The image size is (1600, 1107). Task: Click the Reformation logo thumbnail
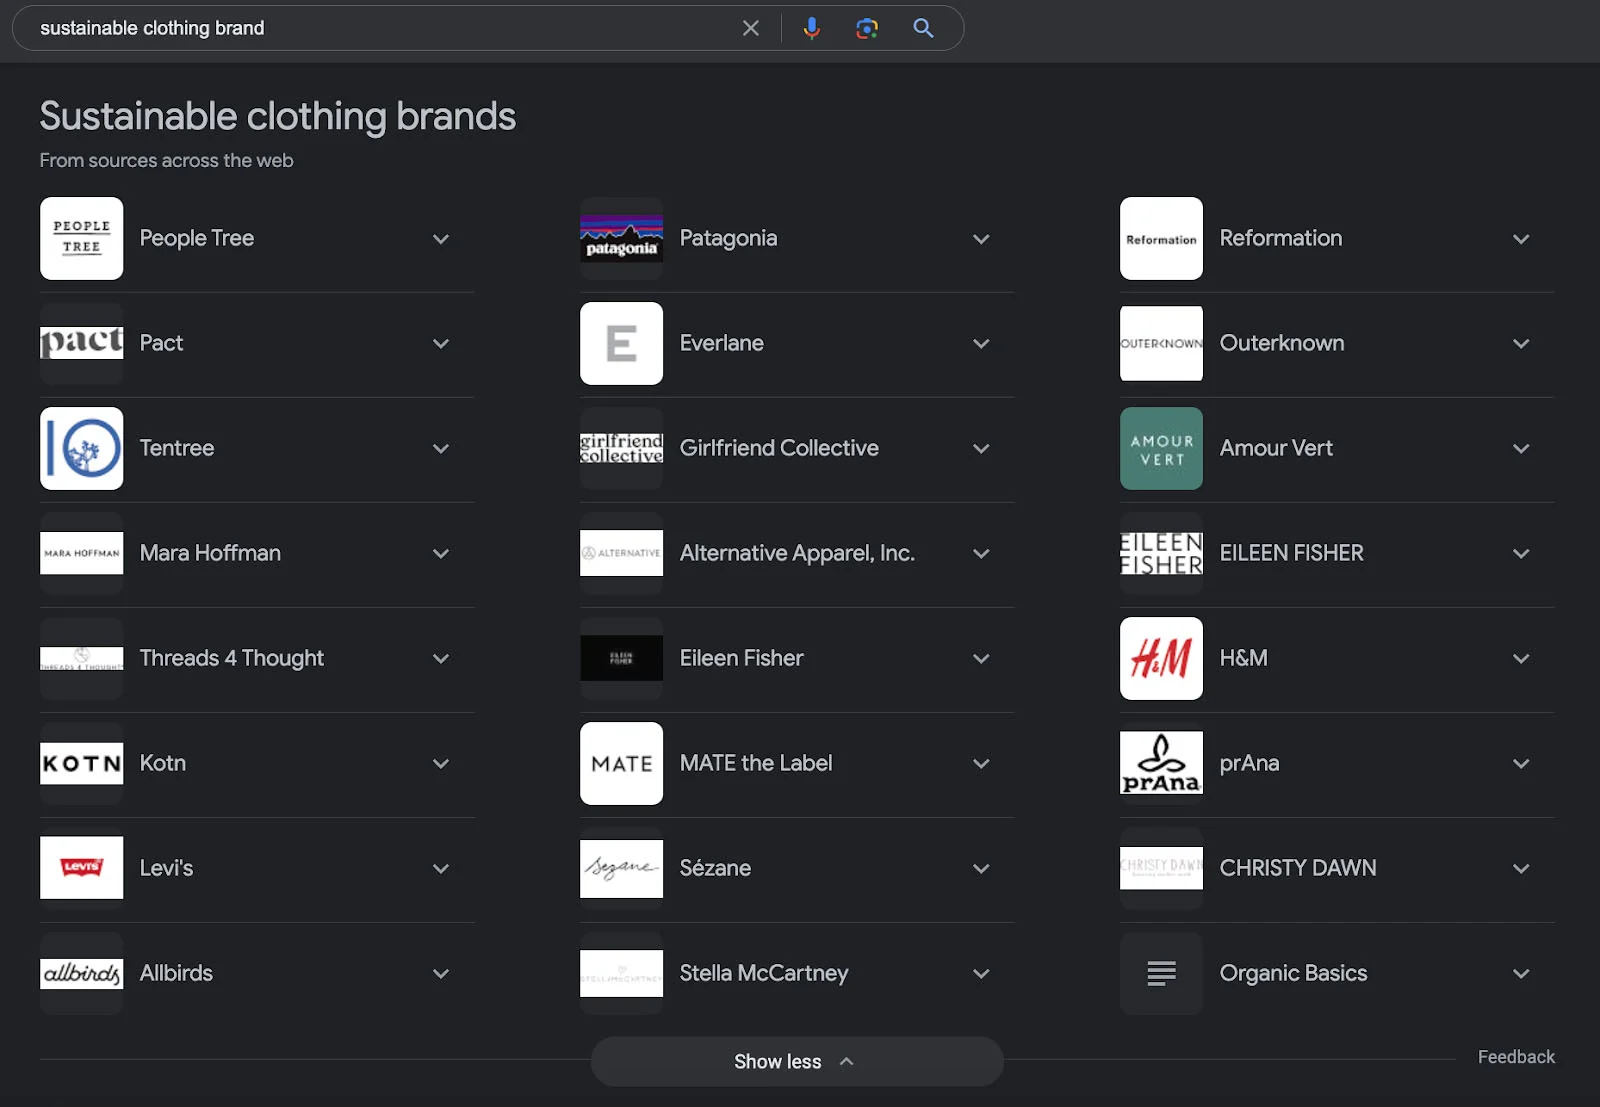click(1162, 238)
